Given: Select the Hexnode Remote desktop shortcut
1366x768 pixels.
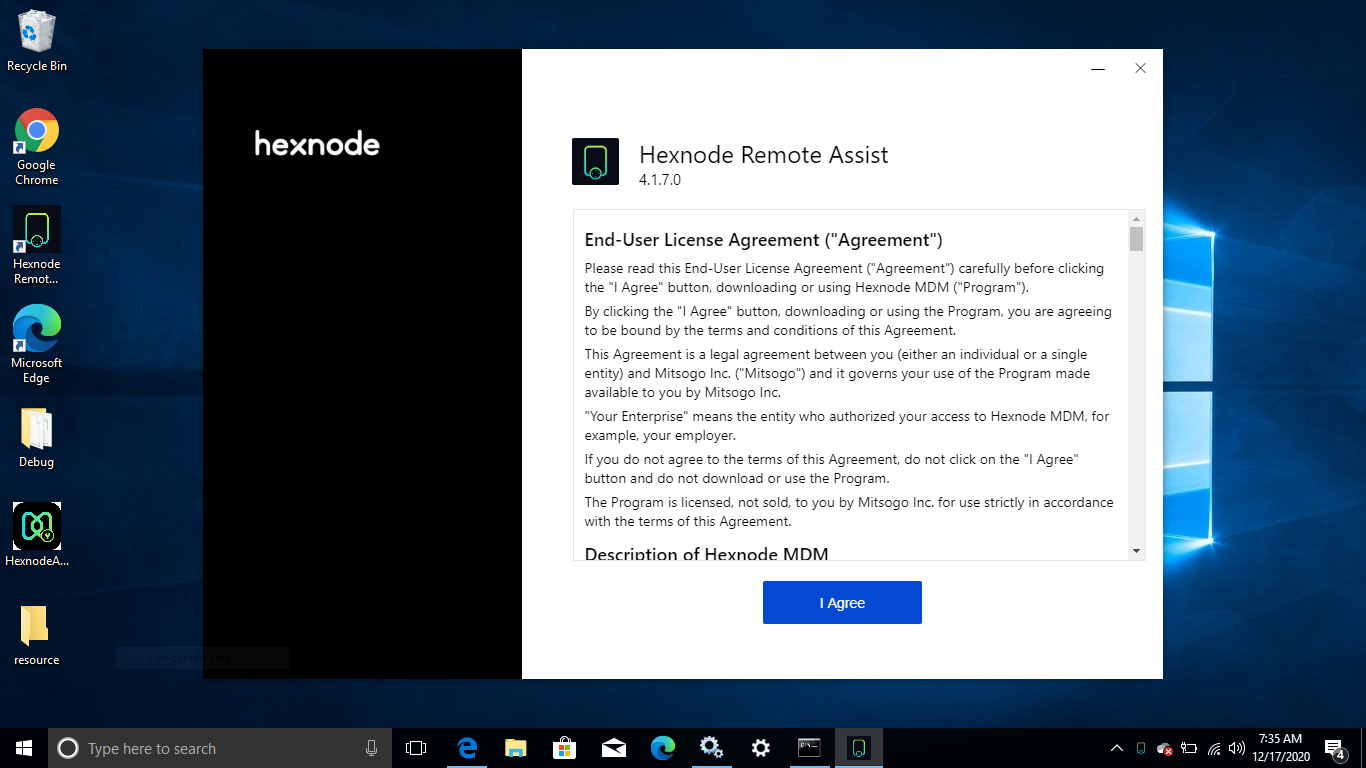Looking at the screenshot, I should click(37, 246).
